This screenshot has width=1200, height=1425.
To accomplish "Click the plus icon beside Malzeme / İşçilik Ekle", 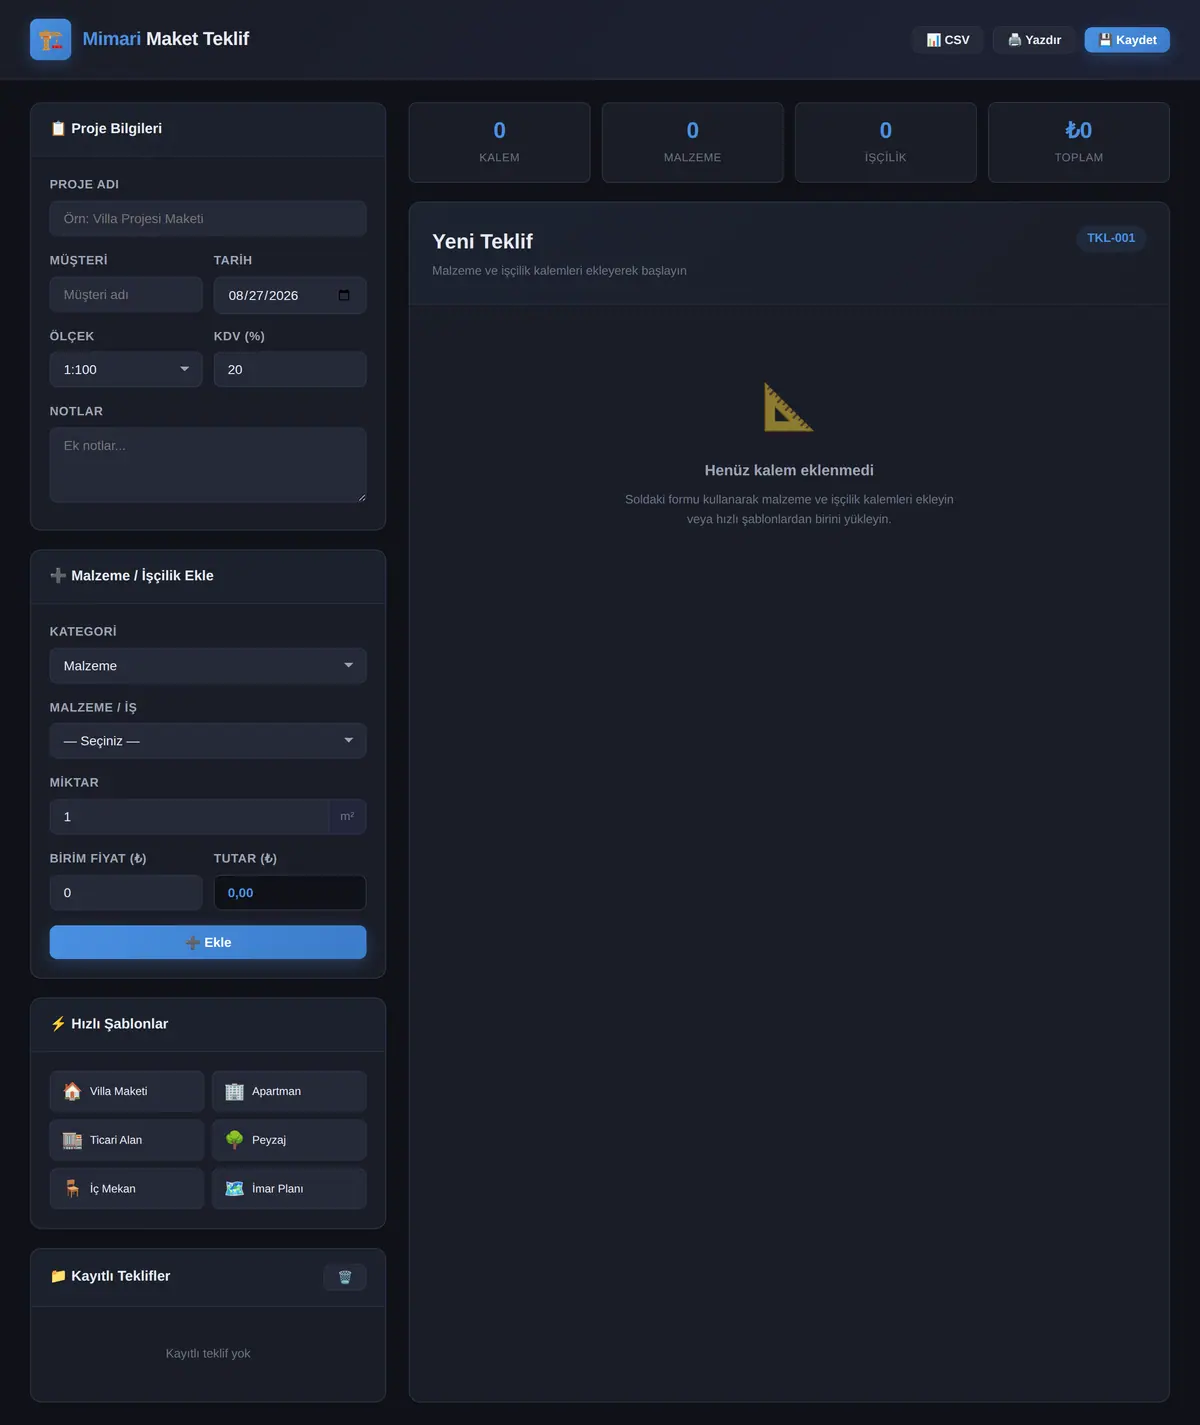I will [58, 576].
